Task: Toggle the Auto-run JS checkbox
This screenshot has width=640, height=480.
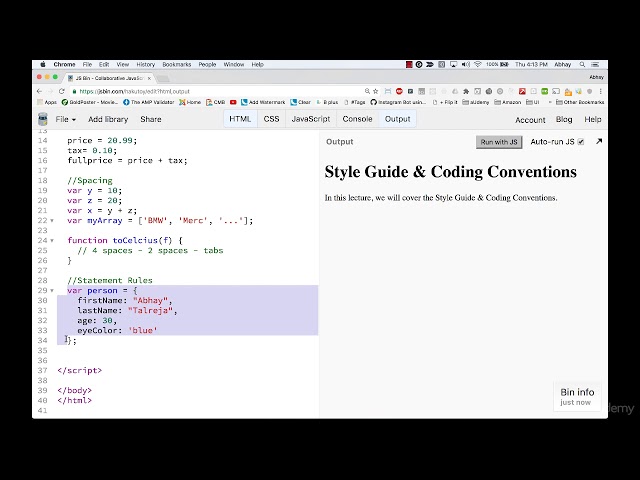Action: coord(581,142)
